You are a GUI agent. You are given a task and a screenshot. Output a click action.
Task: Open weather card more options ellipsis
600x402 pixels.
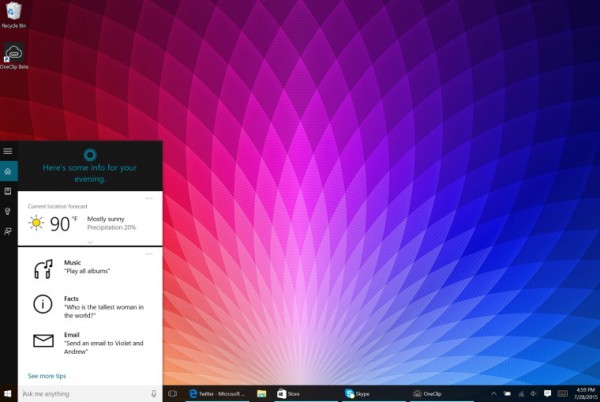(149, 199)
